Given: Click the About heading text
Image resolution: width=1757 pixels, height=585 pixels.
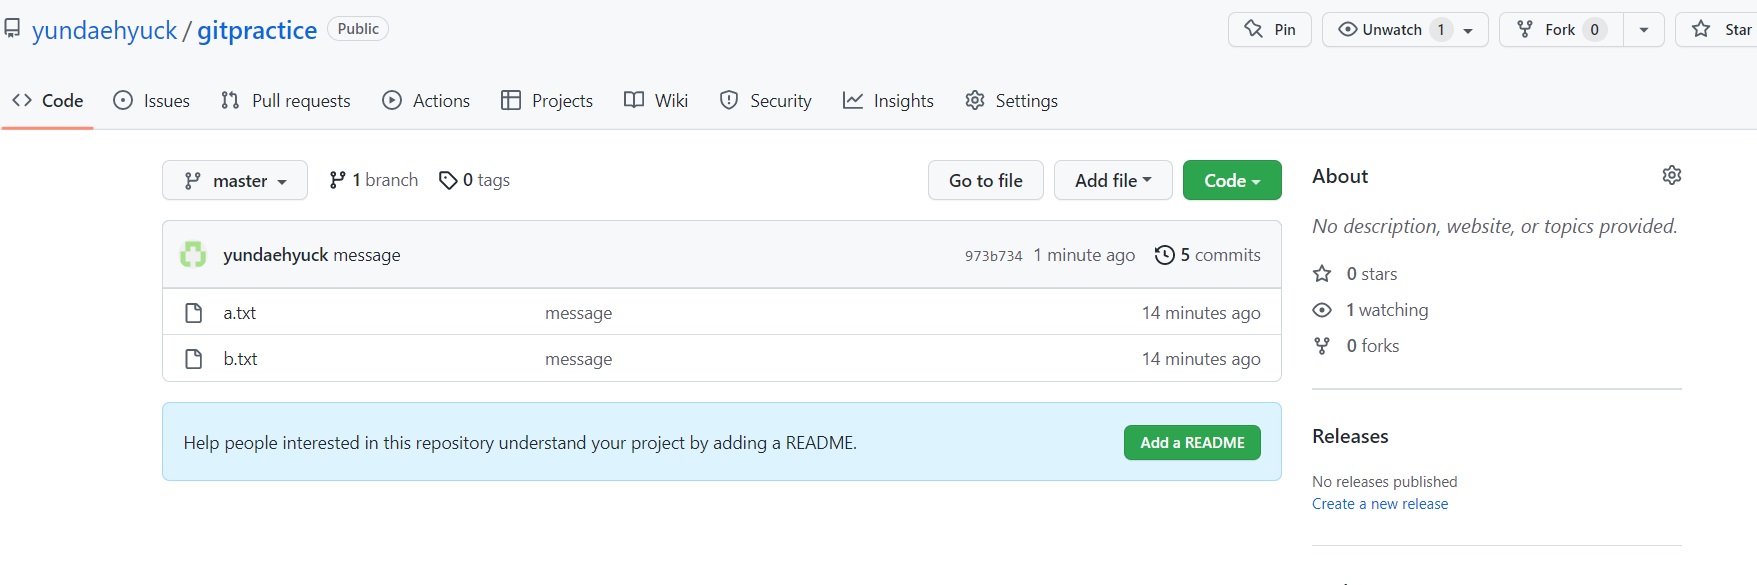Looking at the screenshot, I should pyautogui.click(x=1340, y=176).
